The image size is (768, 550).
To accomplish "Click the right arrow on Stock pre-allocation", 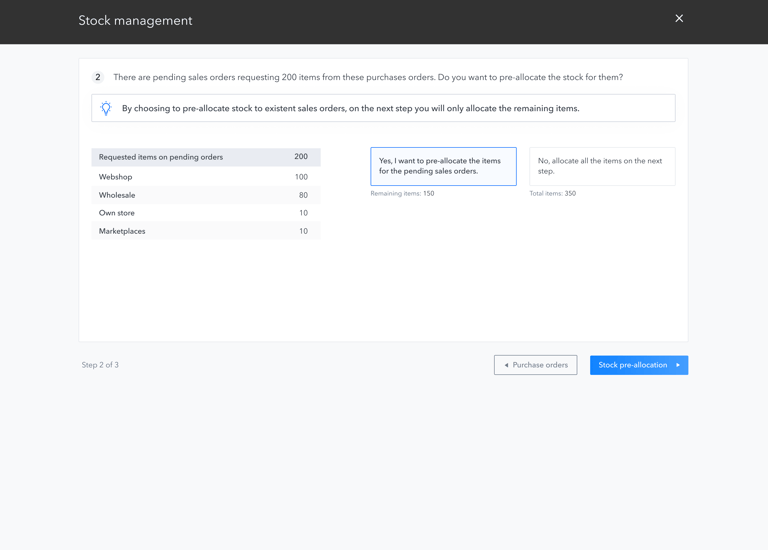I will tap(678, 365).
